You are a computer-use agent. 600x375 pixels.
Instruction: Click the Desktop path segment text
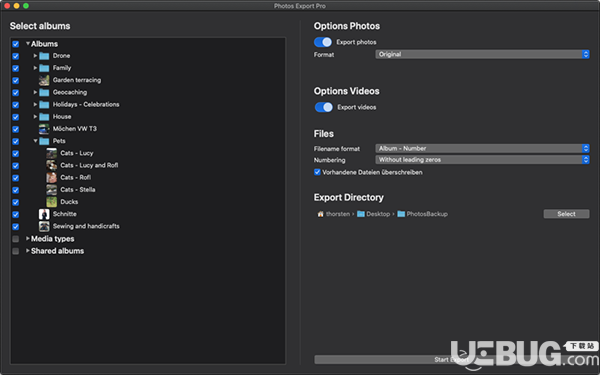pyautogui.click(x=378, y=214)
